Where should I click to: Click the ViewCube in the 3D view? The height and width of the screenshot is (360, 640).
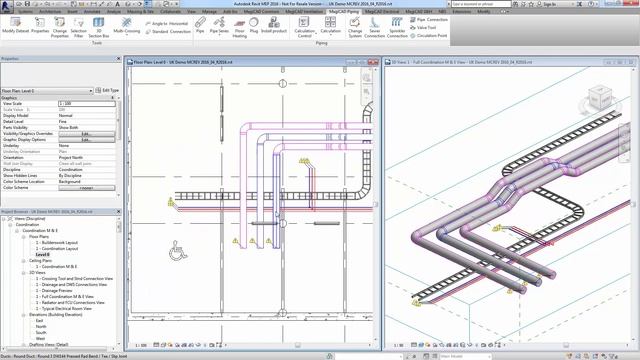[600, 98]
